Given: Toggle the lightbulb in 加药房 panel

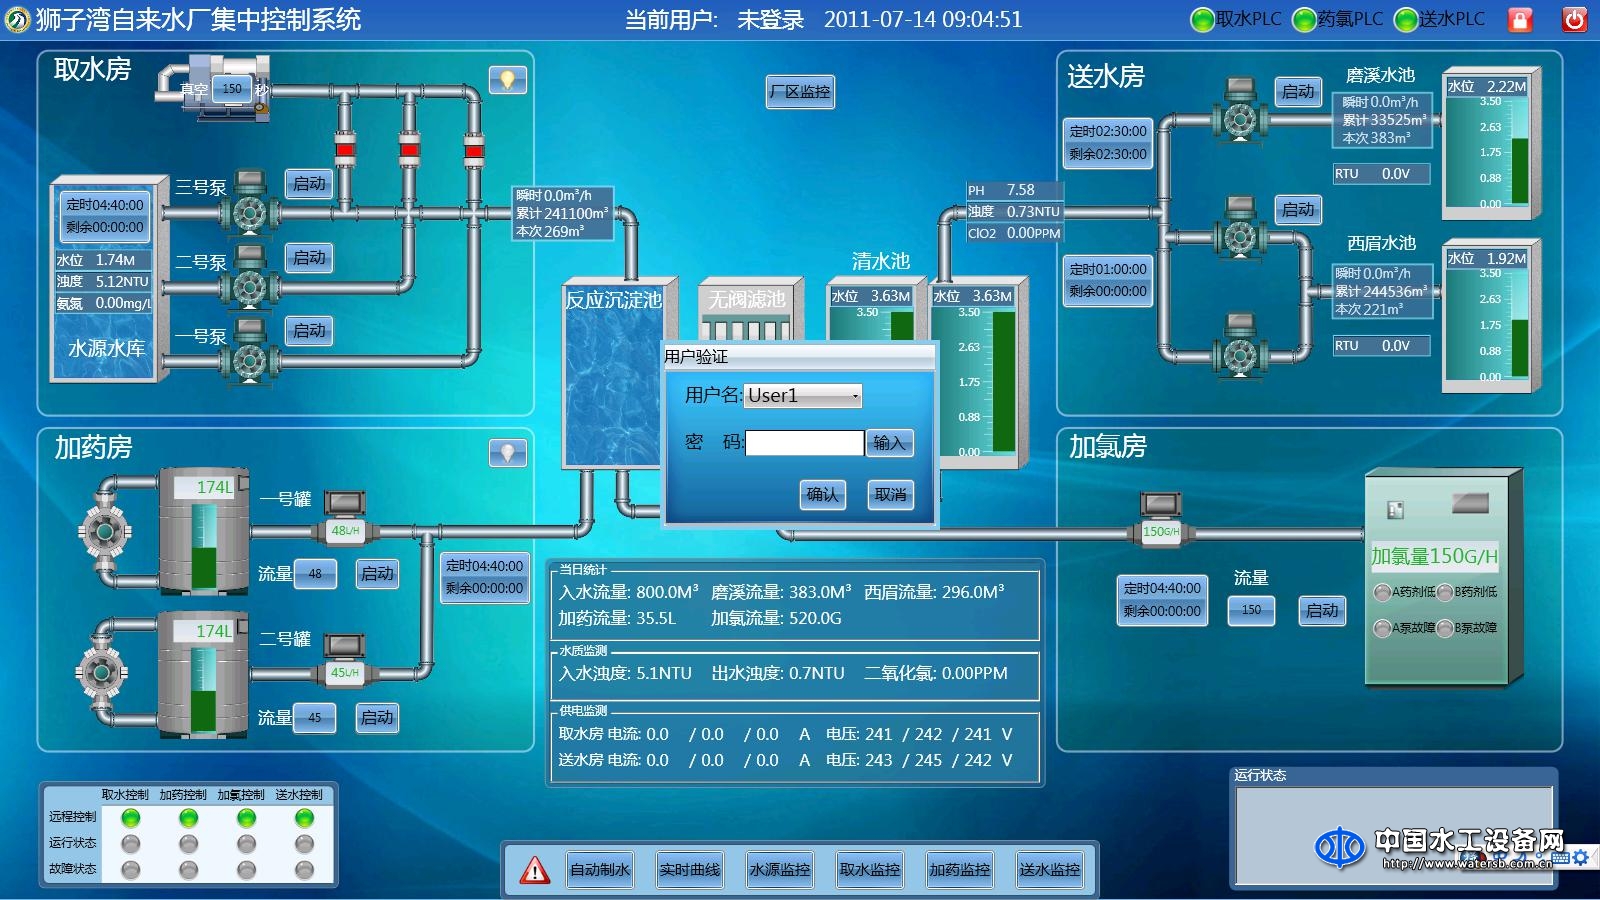Looking at the screenshot, I should [507, 453].
